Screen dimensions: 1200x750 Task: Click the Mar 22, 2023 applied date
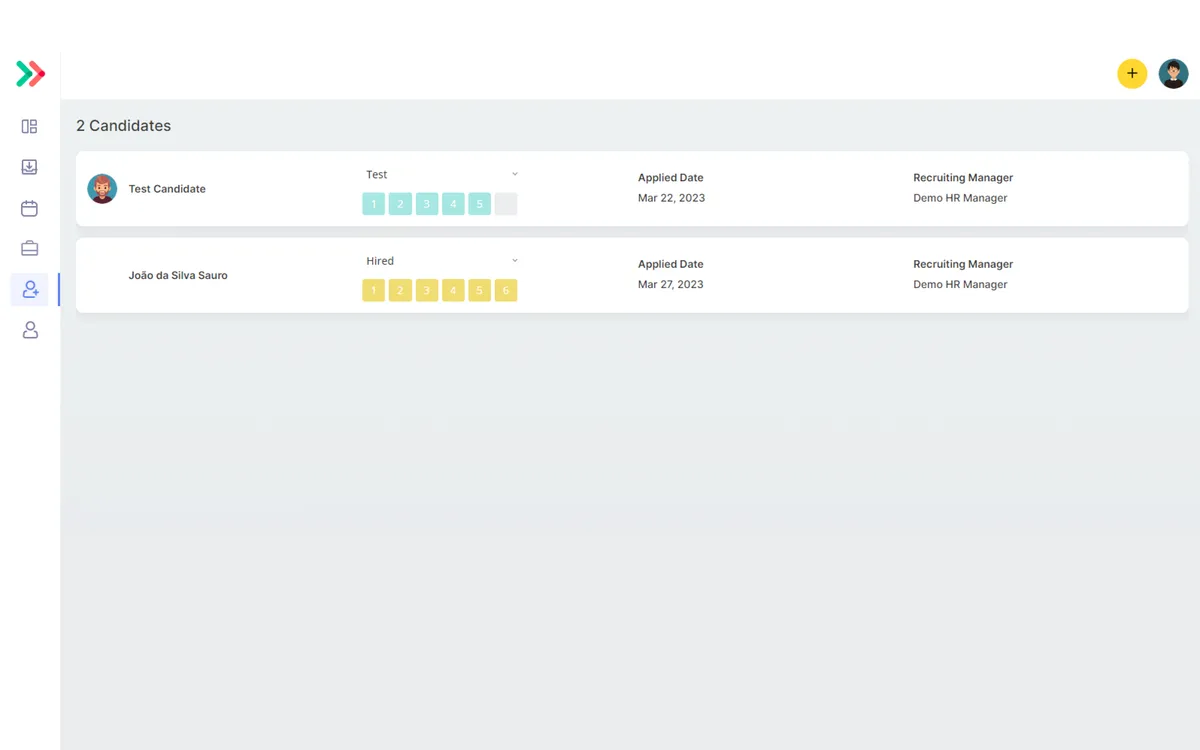[x=671, y=198]
